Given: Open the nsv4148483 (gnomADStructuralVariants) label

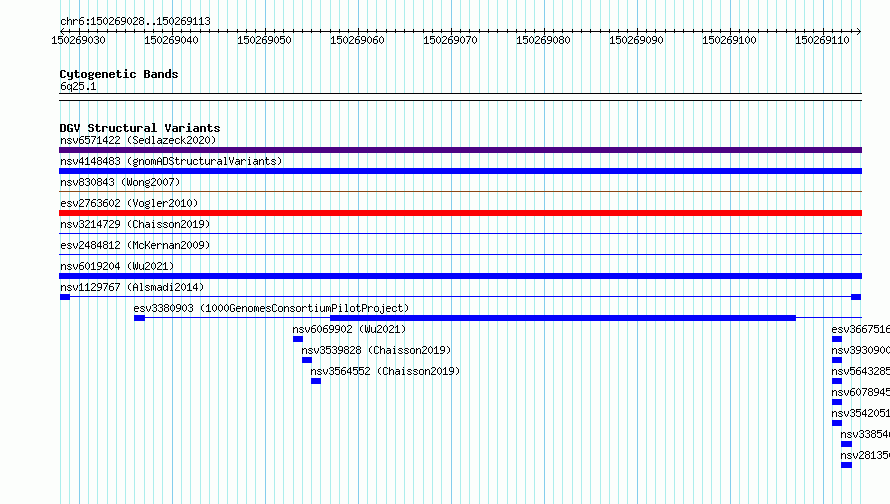Looking at the screenshot, I should coord(171,161).
